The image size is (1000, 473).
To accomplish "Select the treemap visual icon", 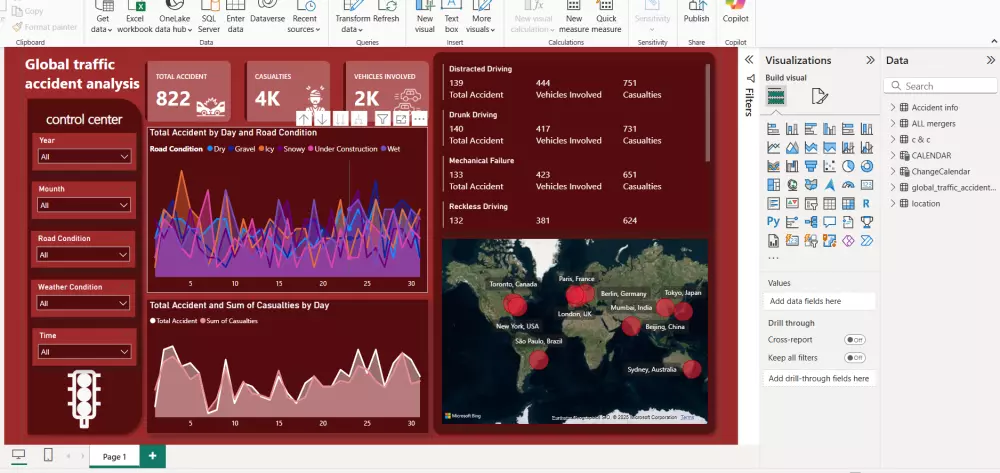I will 773,185.
